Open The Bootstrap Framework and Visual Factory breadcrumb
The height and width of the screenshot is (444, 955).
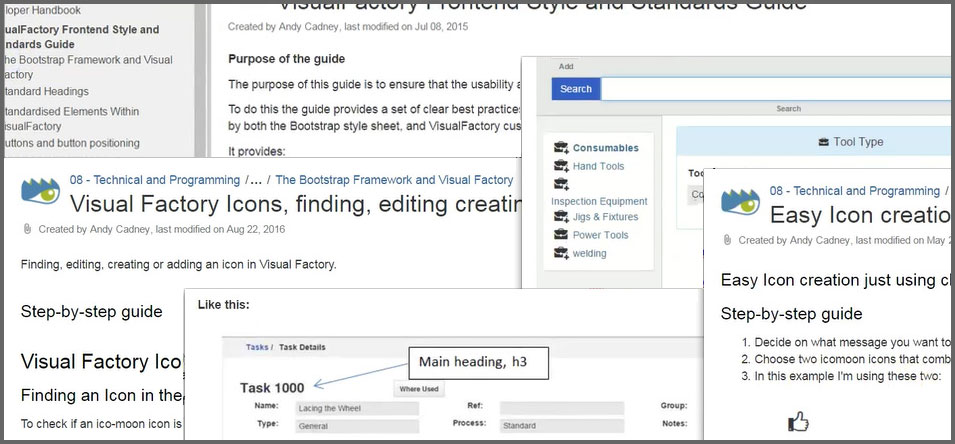click(x=394, y=180)
